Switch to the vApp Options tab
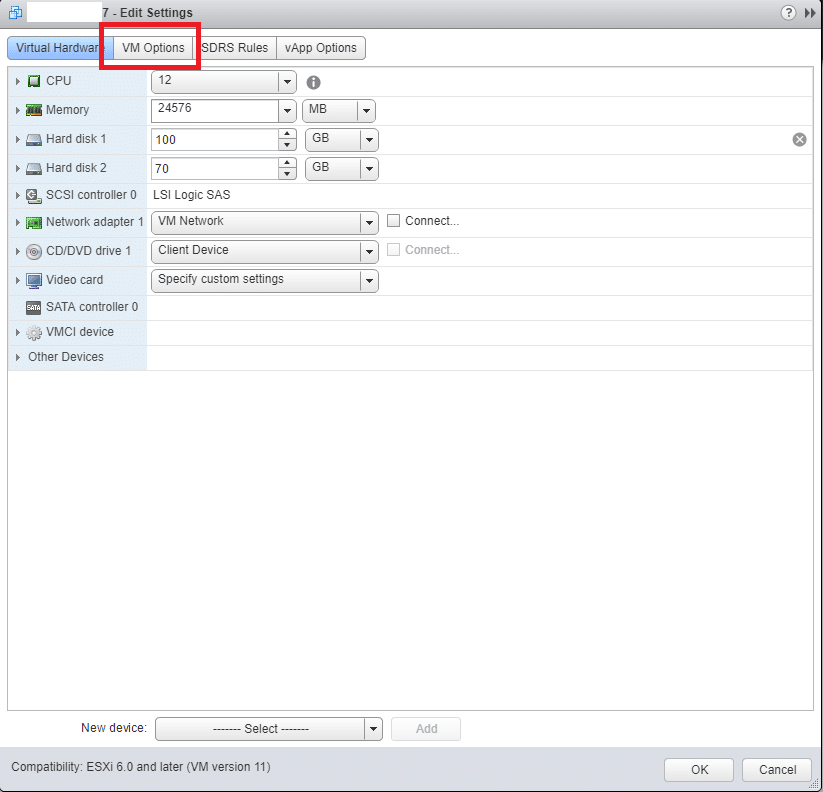The width and height of the screenshot is (823, 792). pyautogui.click(x=321, y=48)
